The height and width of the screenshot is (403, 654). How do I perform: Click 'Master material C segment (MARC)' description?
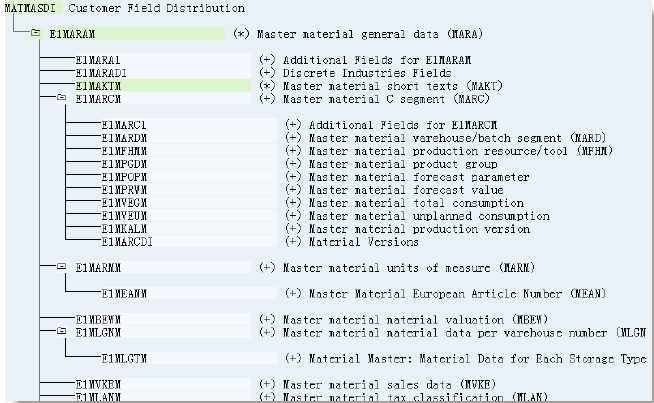click(x=386, y=99)
